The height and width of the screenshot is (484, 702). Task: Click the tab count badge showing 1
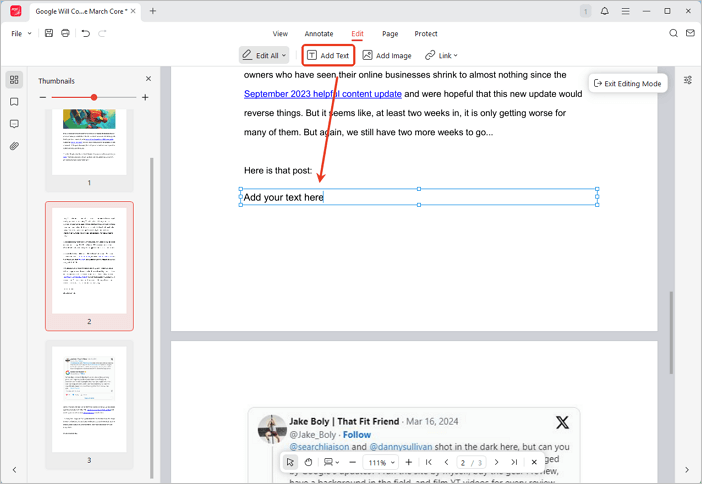click(585, 11)
